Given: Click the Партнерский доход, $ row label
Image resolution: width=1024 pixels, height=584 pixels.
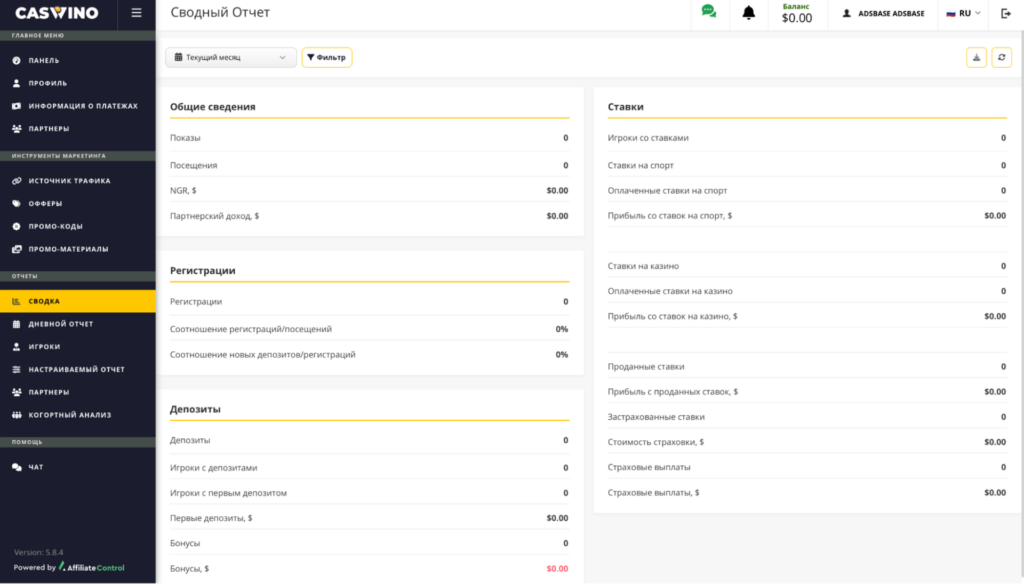Looking at the screenshot, I should tap(215, 216).
